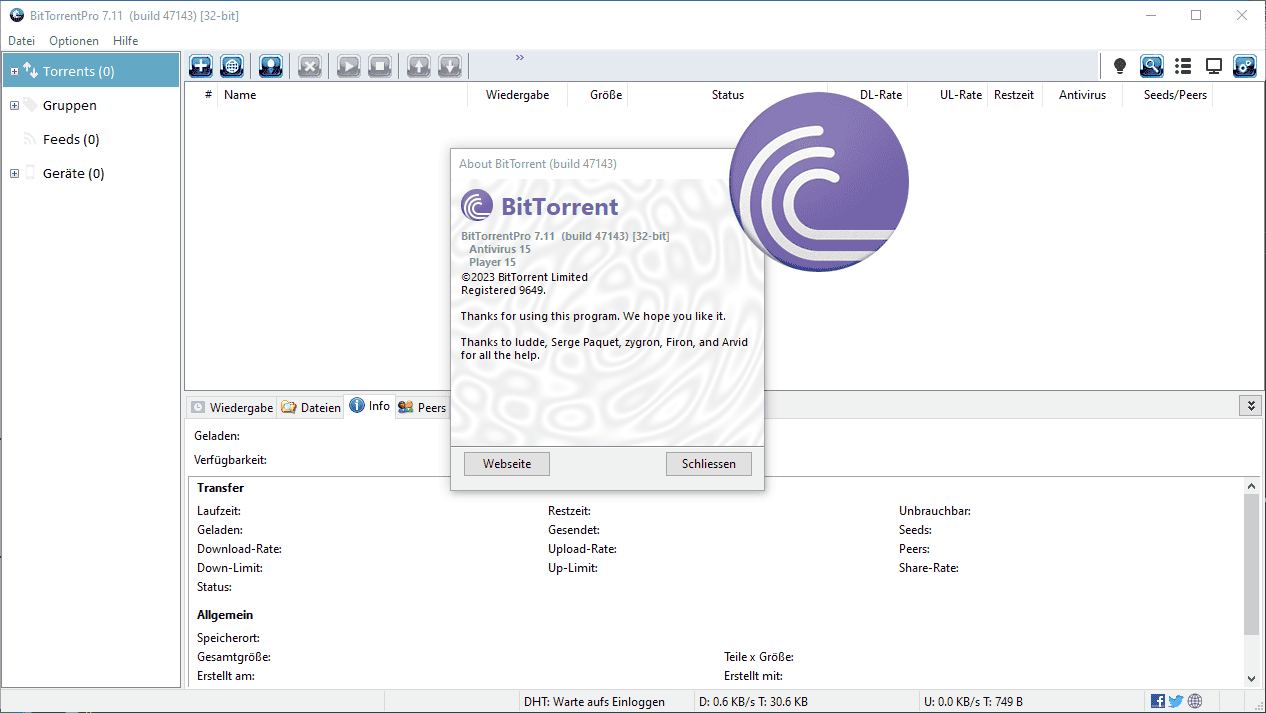This screenshot has width=1266, height=713.
Task: Sort by the Antivirus column header
Action: click(x=1082, y=95)
